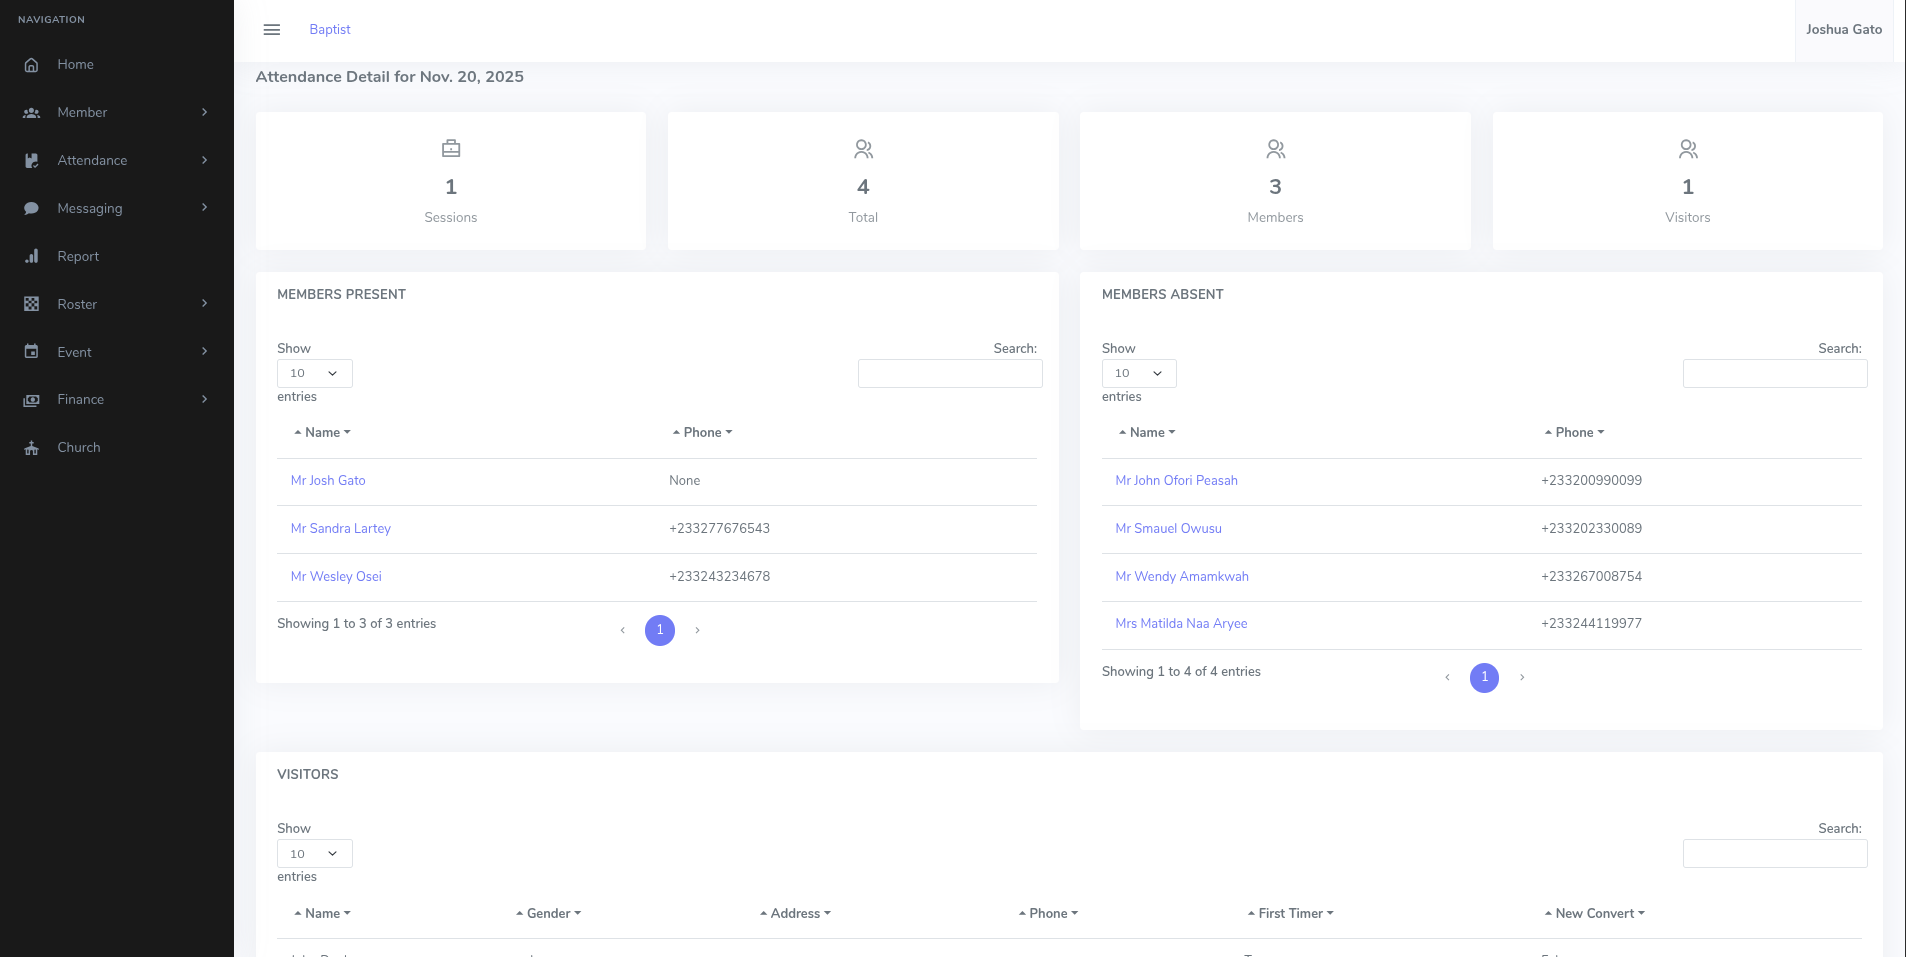
Task: Click the Visitors card people icon
Action: (1687, 149)
